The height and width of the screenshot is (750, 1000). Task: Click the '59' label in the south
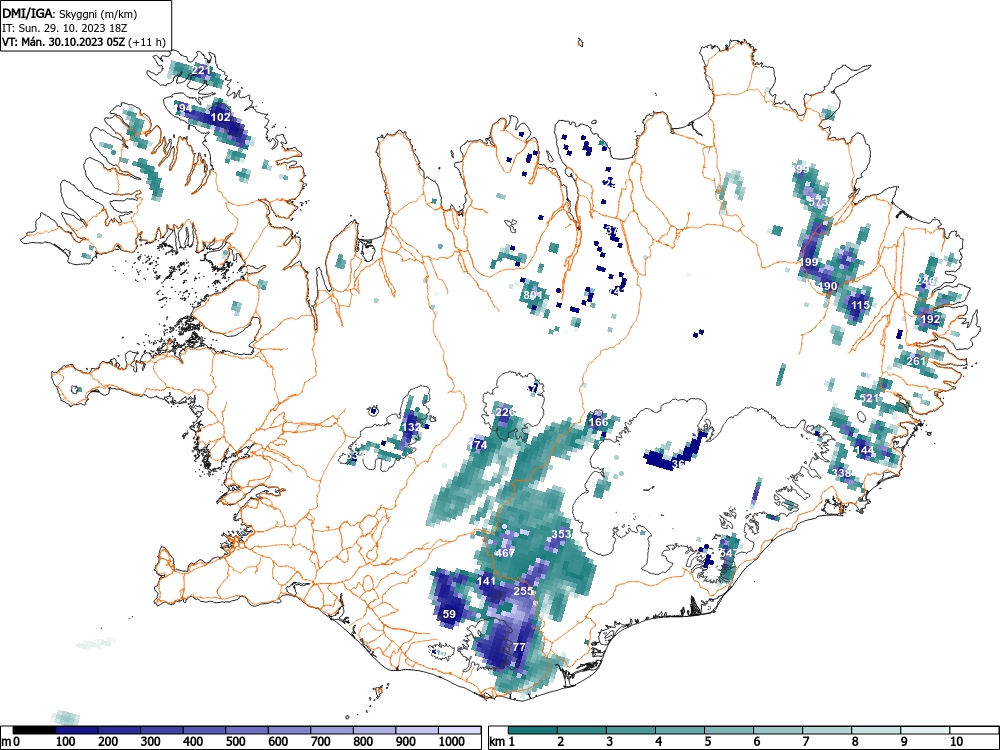tap(449, 614)
